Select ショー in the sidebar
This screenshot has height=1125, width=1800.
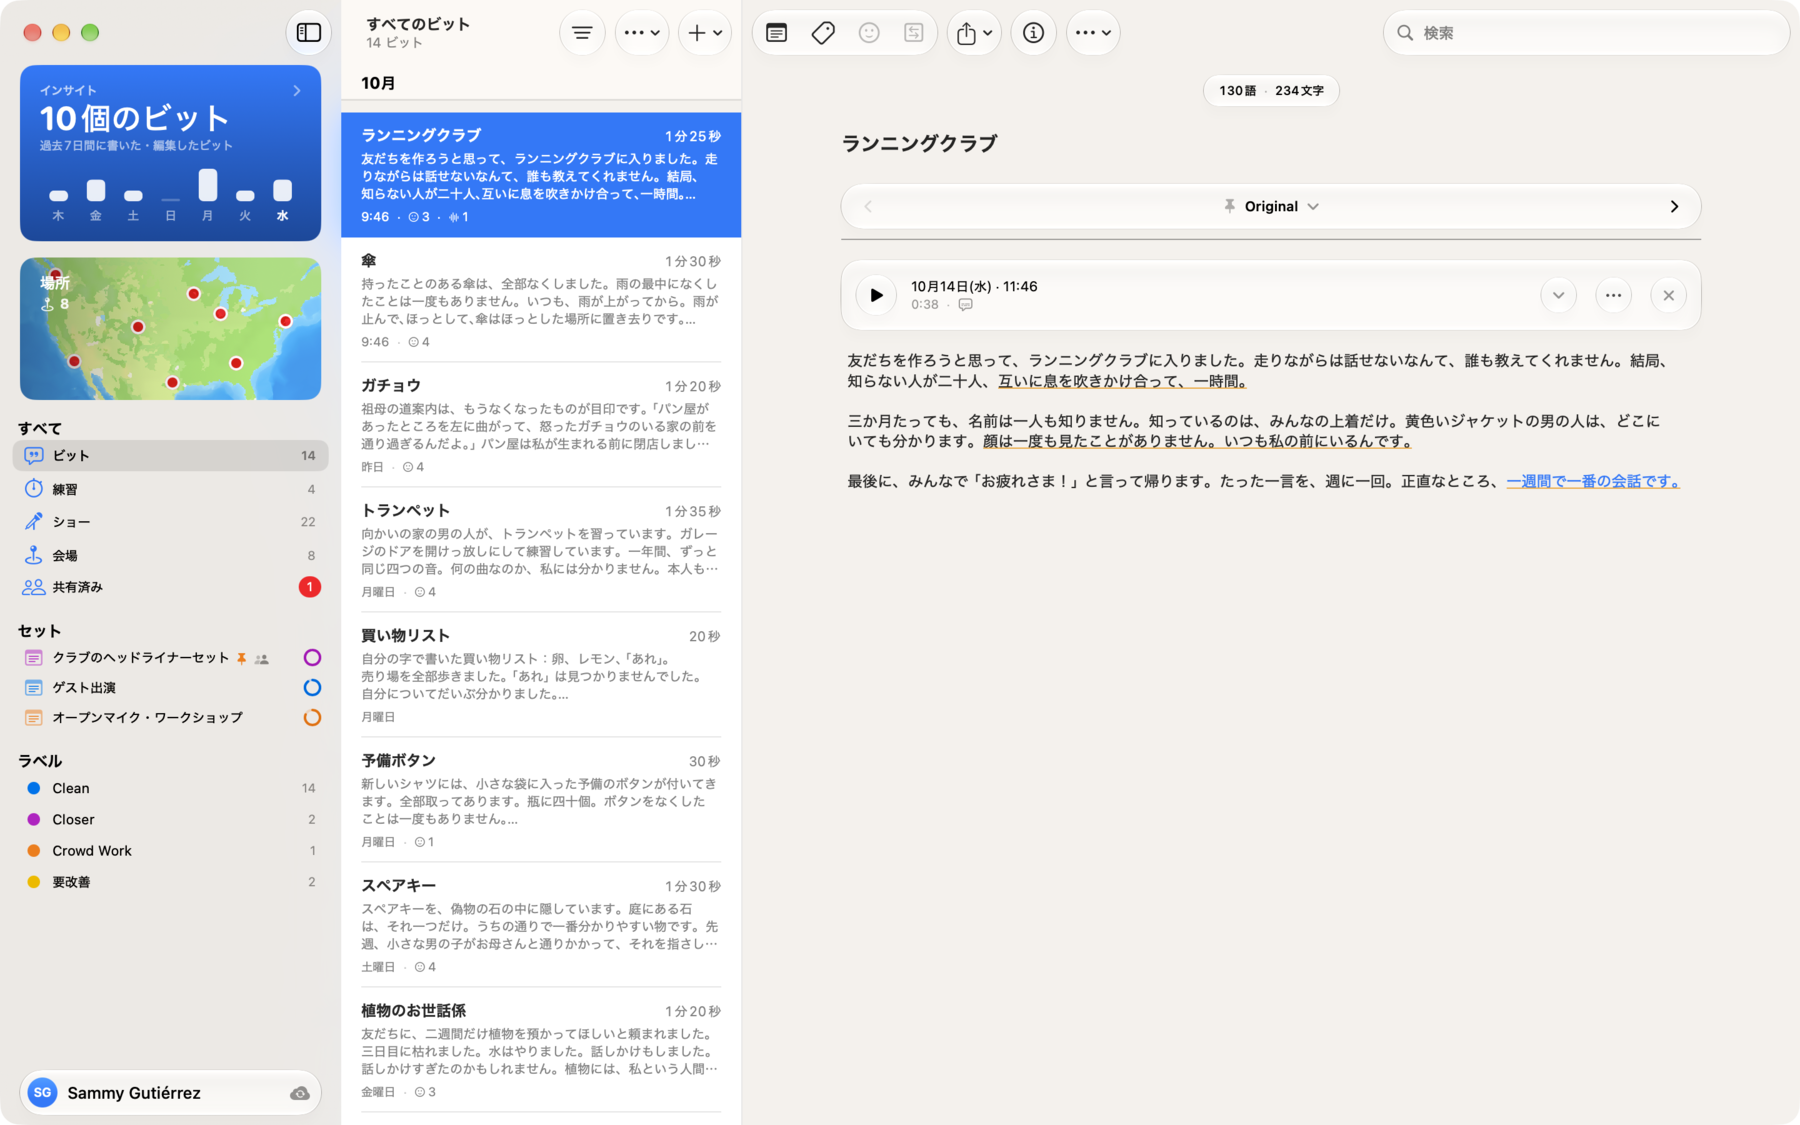[x=171, y=522]
